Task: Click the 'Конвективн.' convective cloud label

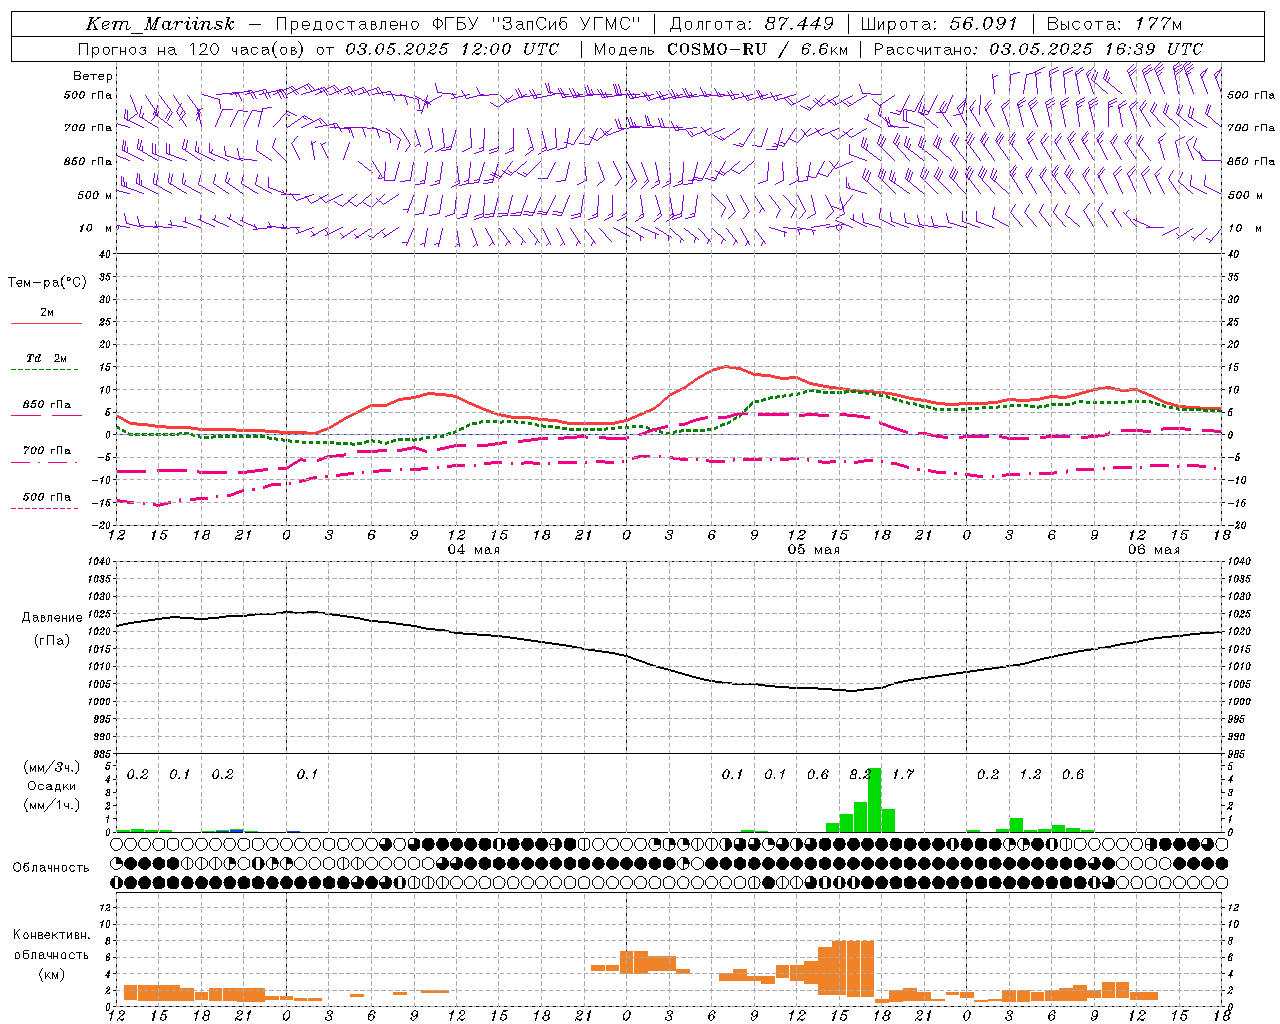Action: 52,935
